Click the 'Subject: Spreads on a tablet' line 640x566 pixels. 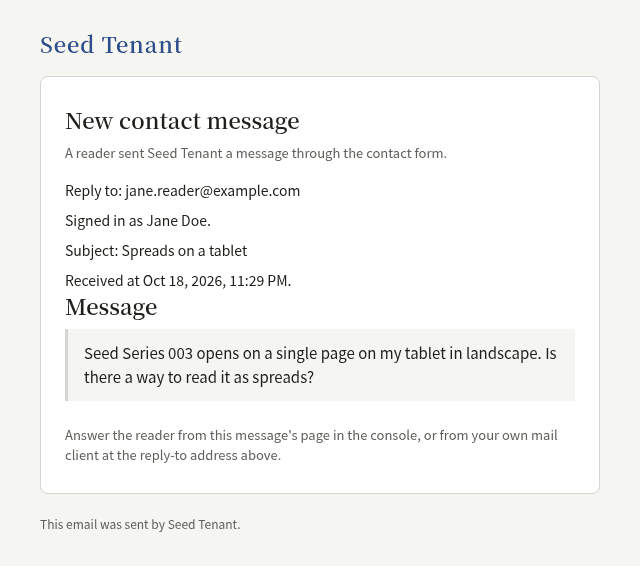(156, 251)
